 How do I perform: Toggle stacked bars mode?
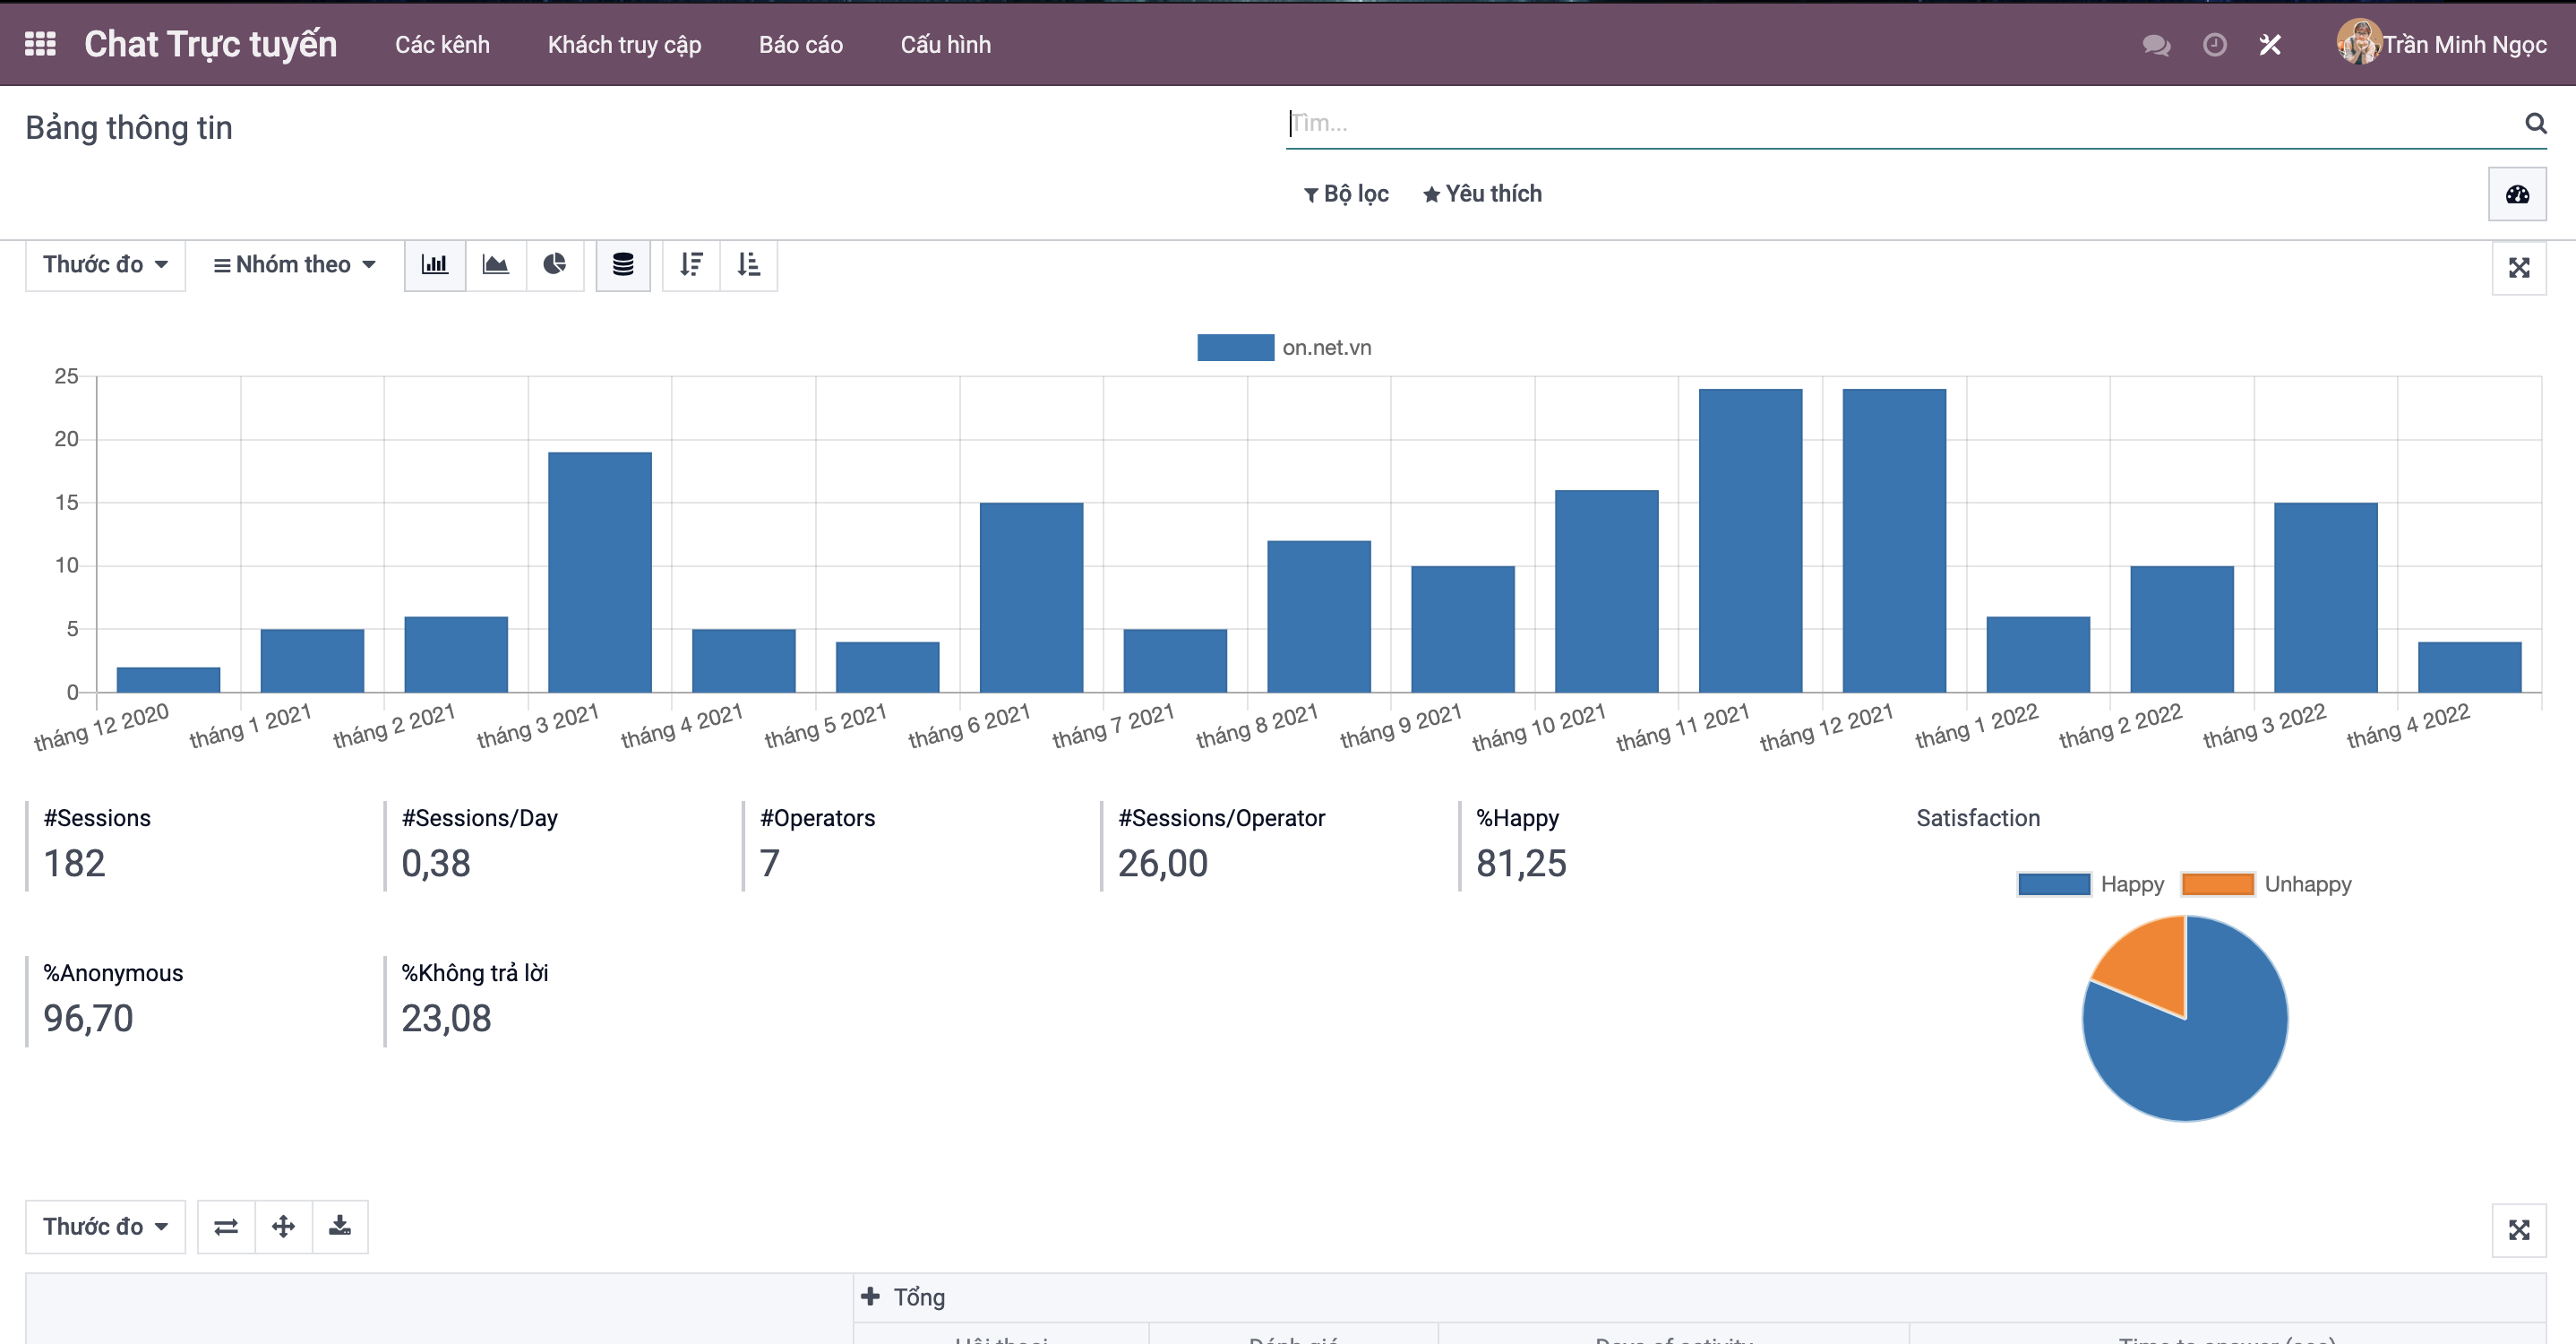pyautogui.click(x=623, y=265)
